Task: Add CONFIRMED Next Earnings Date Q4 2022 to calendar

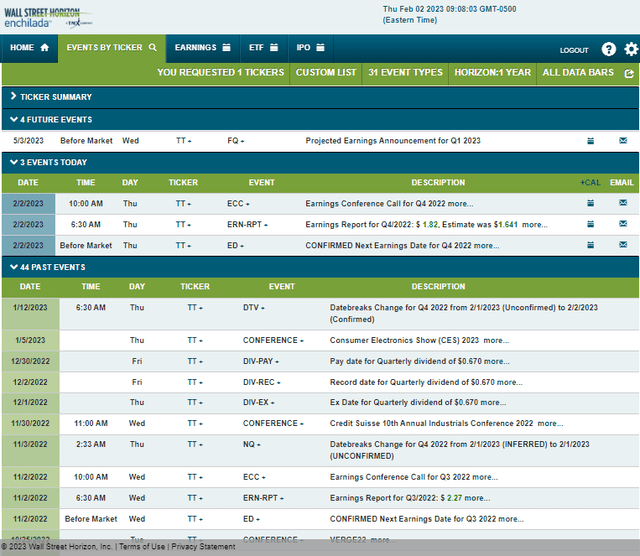Action: coord(590,245)
